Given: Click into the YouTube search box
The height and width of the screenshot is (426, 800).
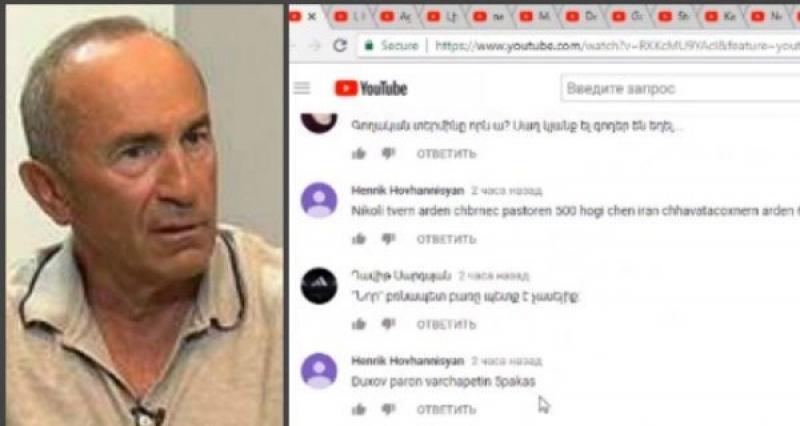Looking at the screenshot, I should tap(680, 89).
